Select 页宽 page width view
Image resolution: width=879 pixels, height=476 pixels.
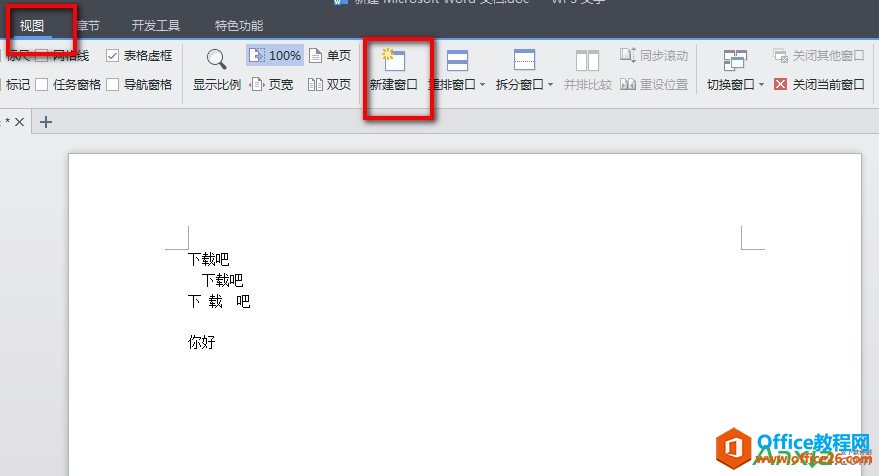tap(272, 85)
